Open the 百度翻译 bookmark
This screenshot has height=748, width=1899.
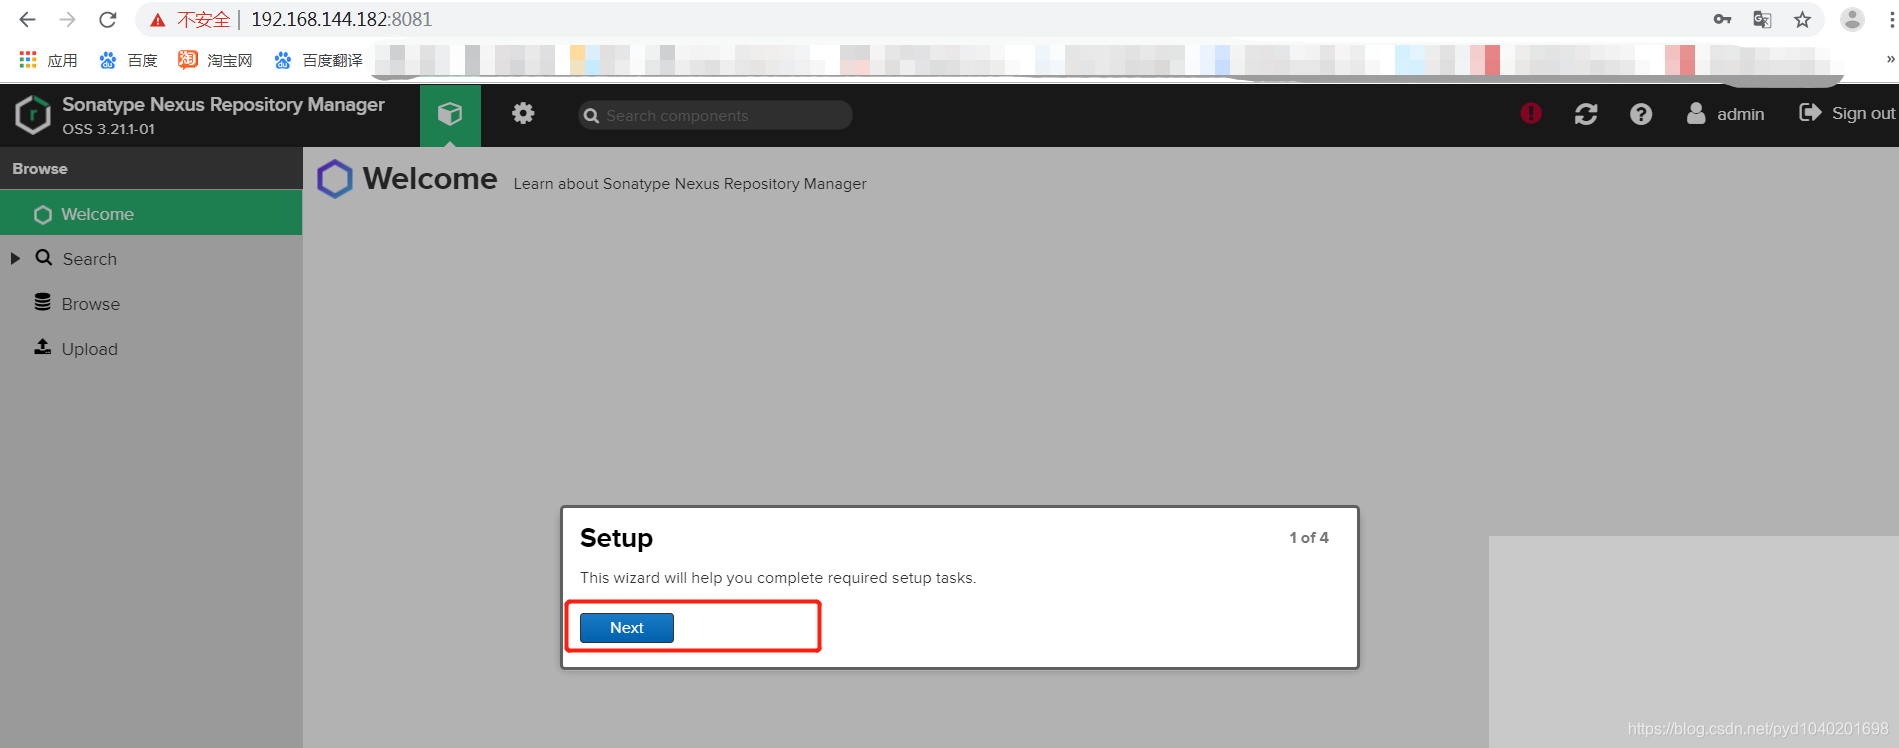pos(318,60)
